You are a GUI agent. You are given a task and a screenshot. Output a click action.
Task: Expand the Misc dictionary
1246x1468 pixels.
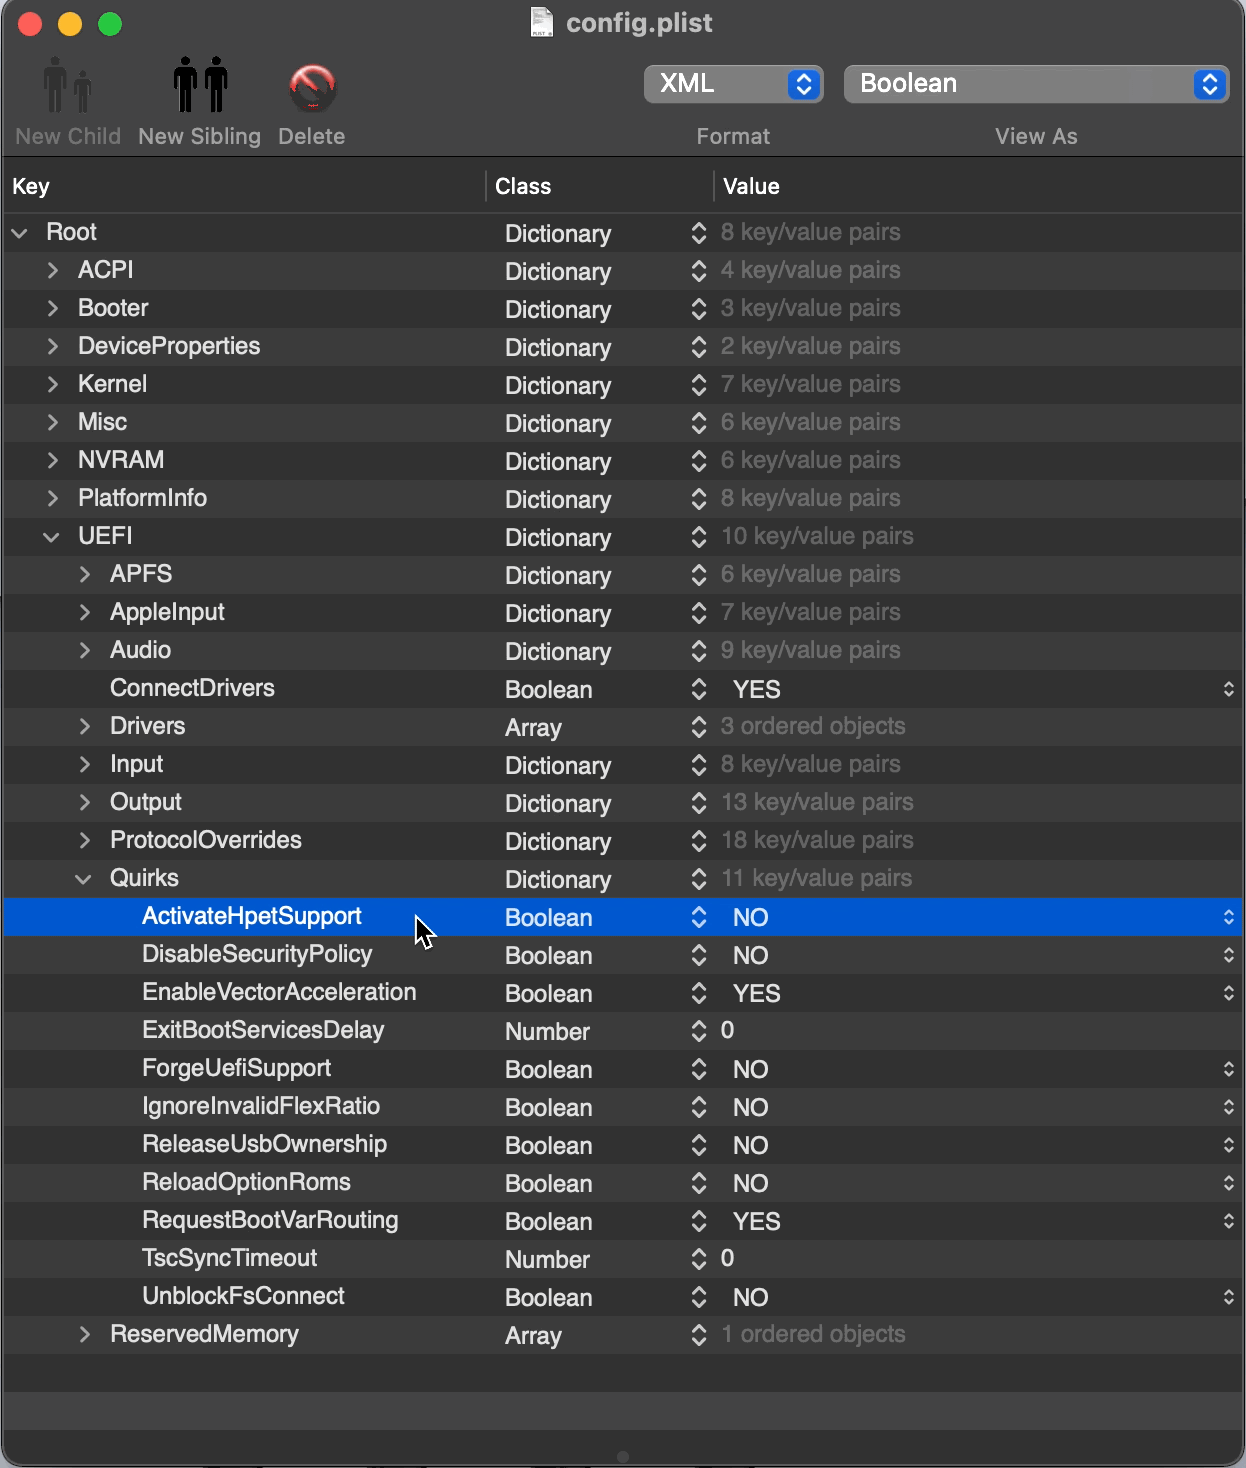point(52,422)
